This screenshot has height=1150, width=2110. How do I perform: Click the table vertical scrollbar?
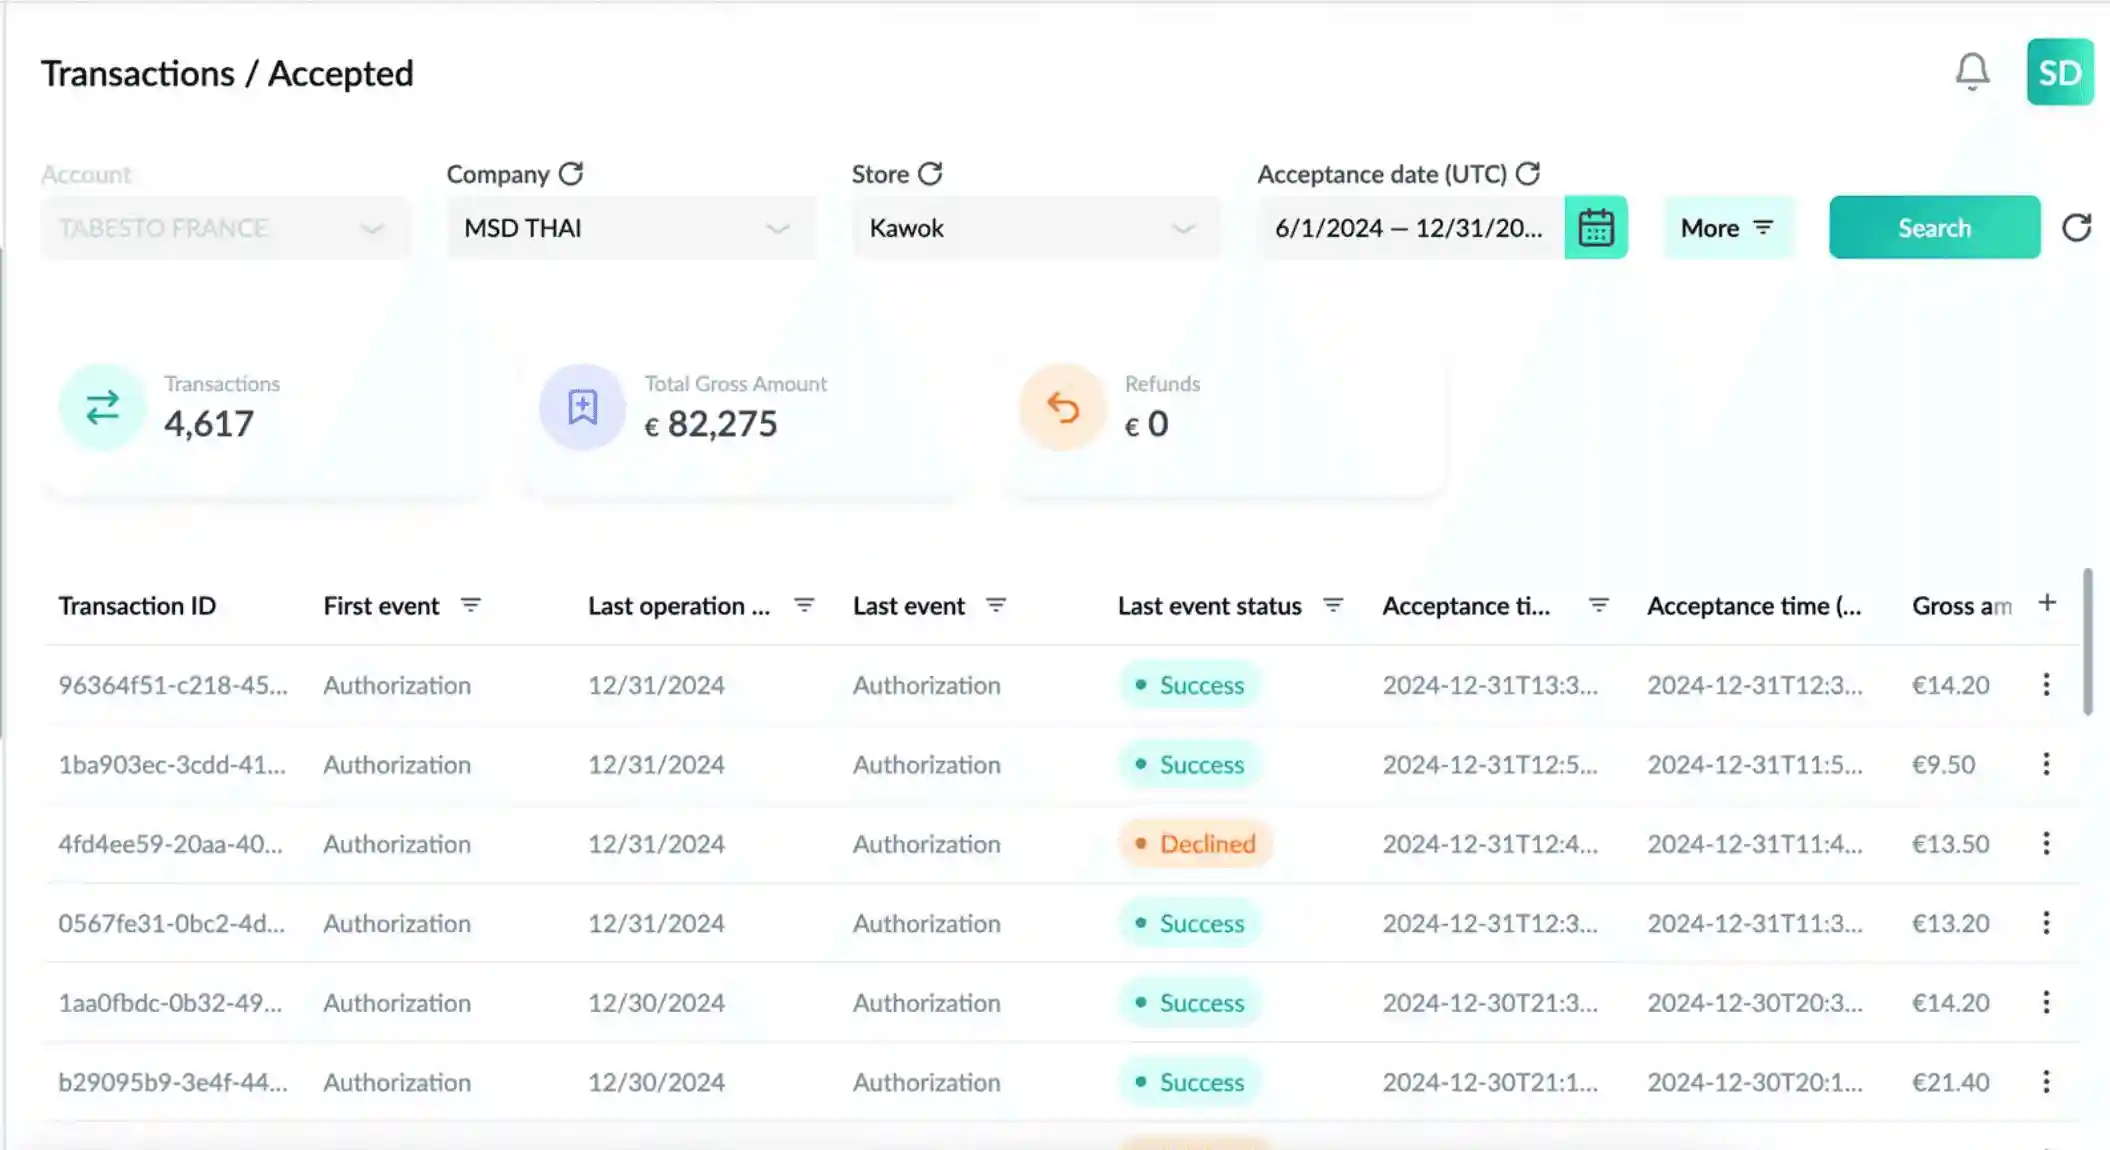[2087, 642]
